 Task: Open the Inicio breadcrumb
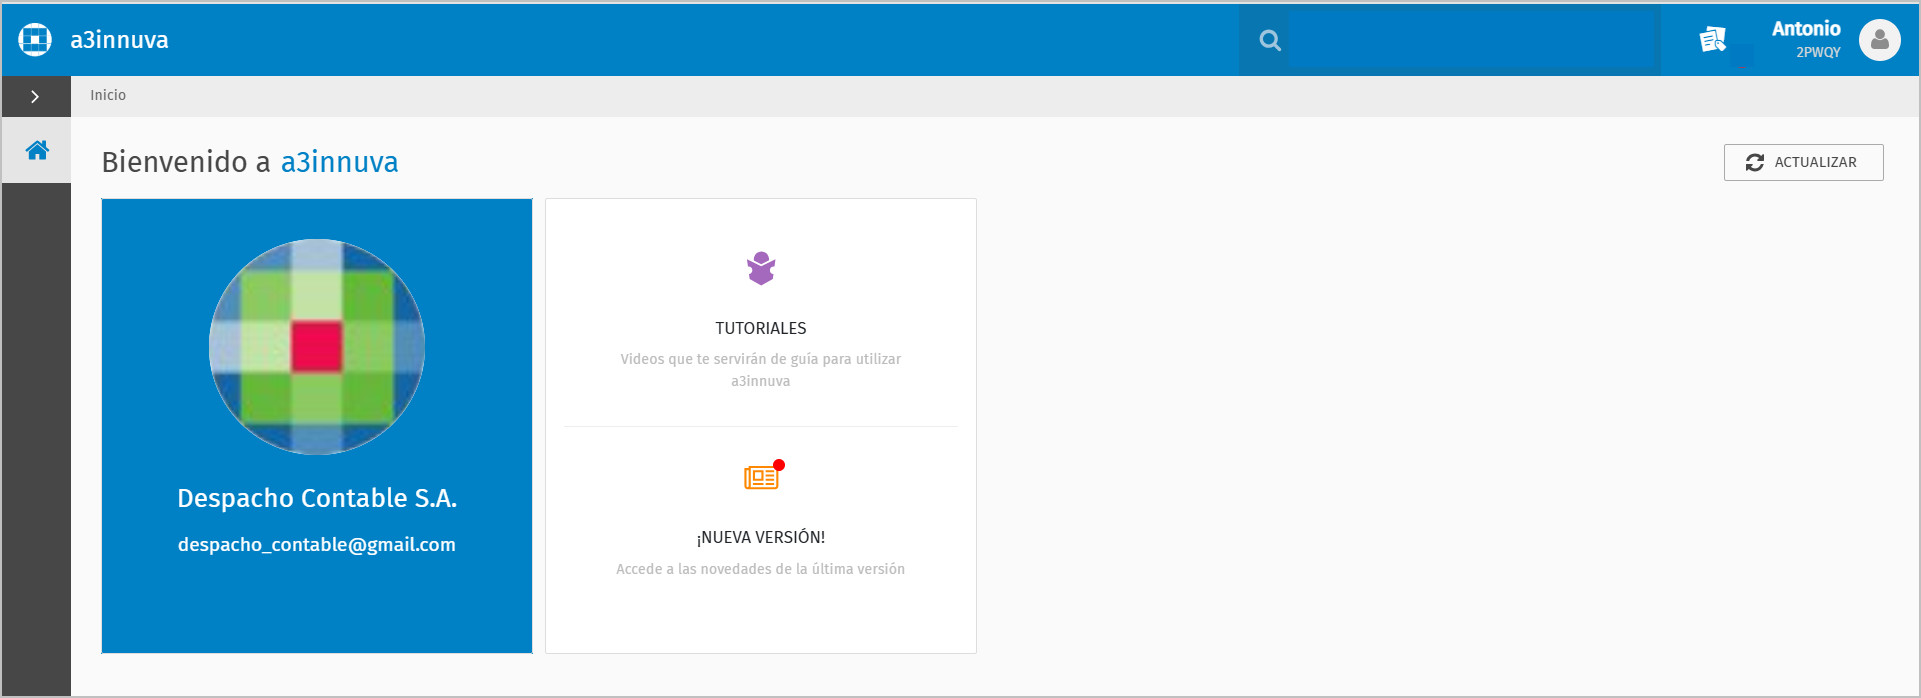[108, 95]
